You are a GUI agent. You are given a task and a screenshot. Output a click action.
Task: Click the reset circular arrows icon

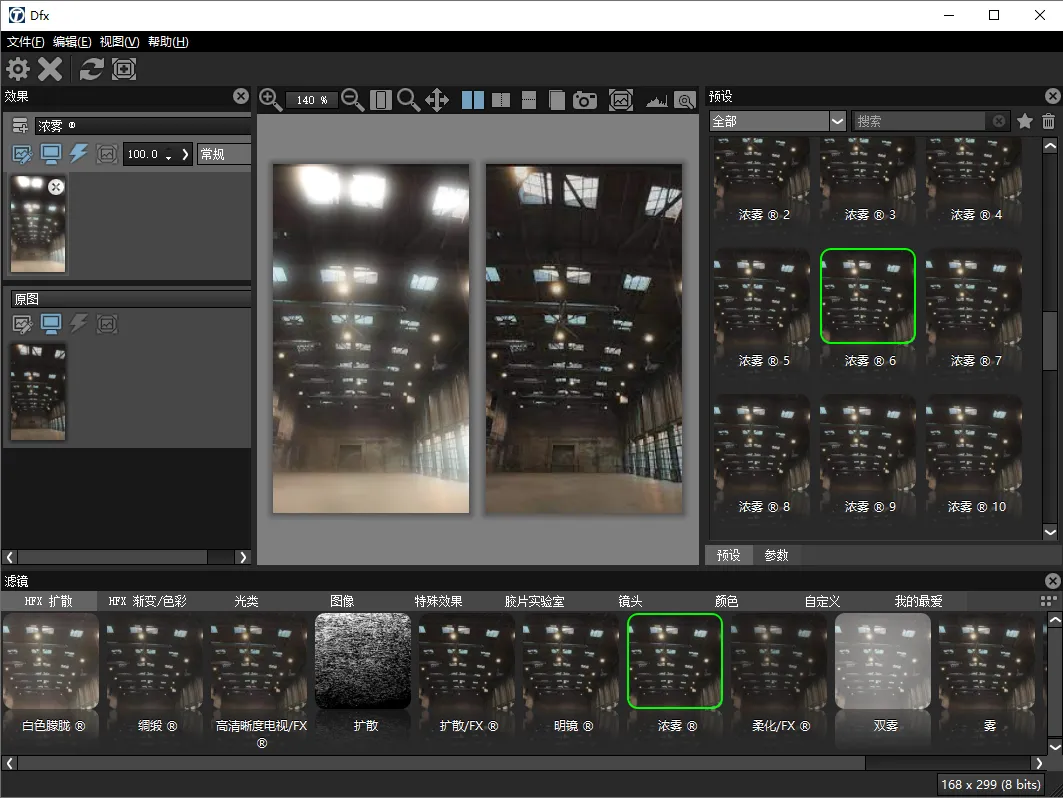pos(91,69)
